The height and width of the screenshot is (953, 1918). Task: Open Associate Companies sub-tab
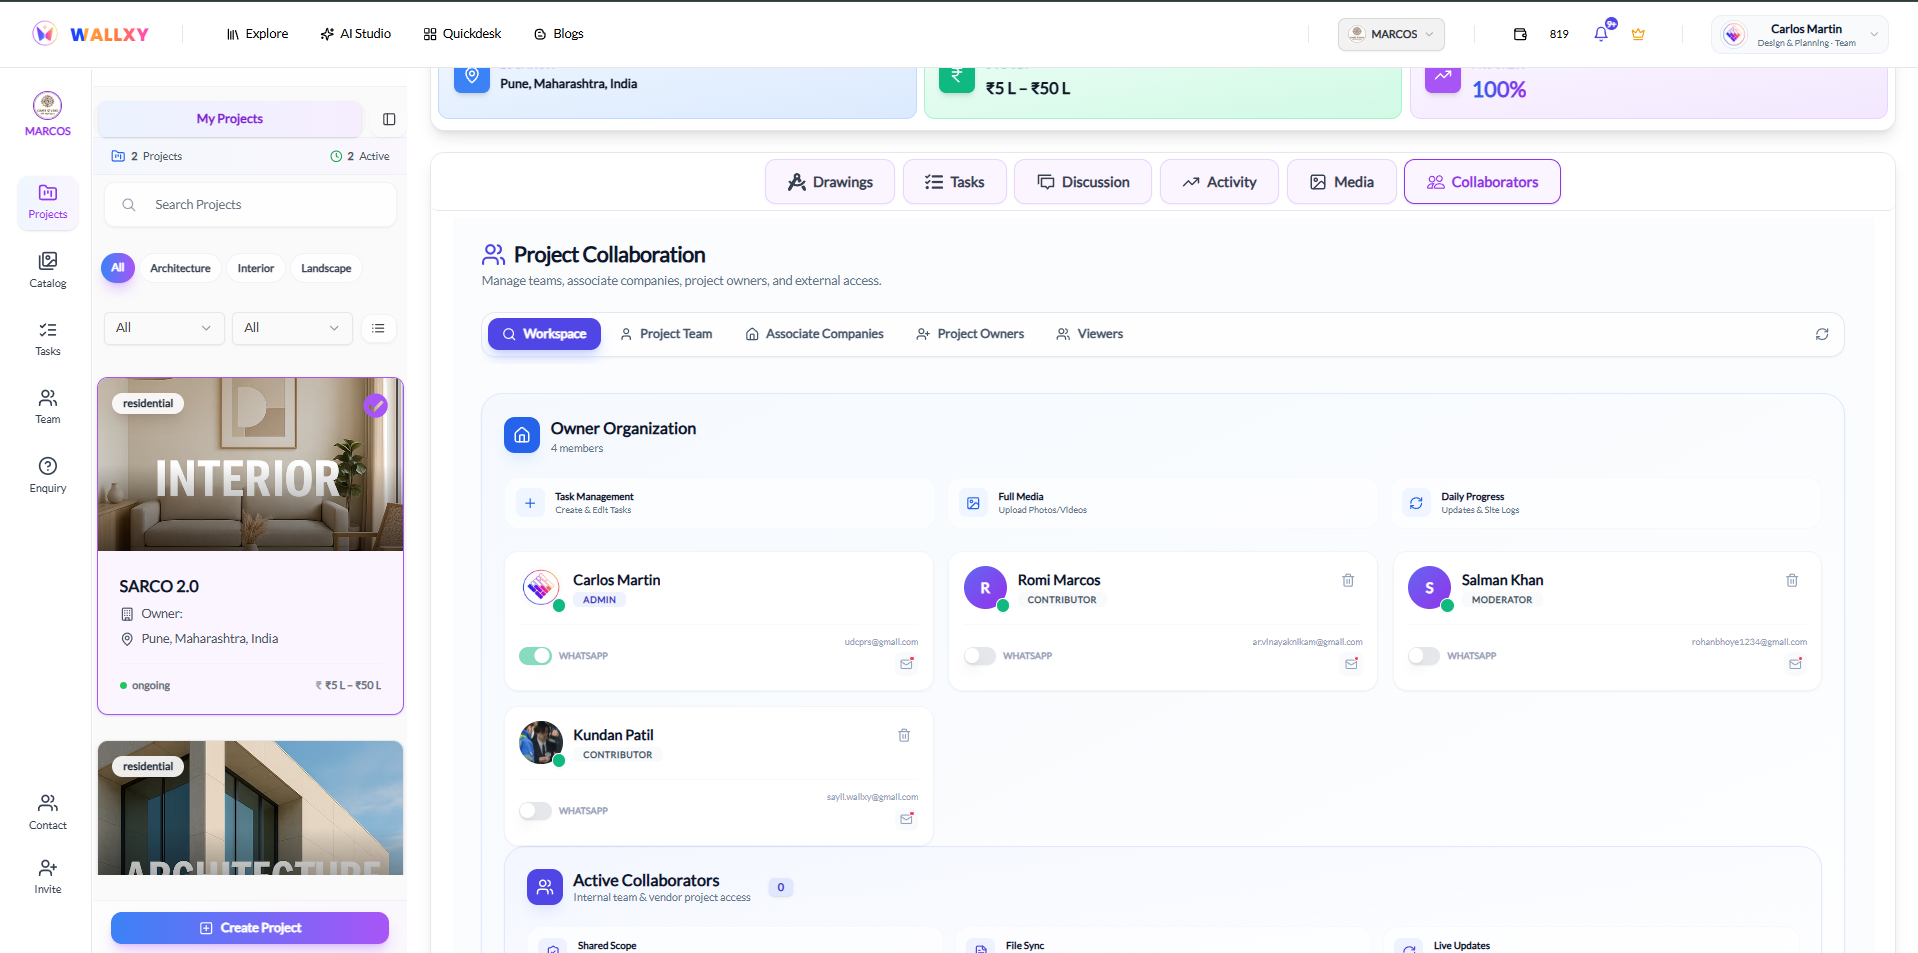[x=814, y=334]
